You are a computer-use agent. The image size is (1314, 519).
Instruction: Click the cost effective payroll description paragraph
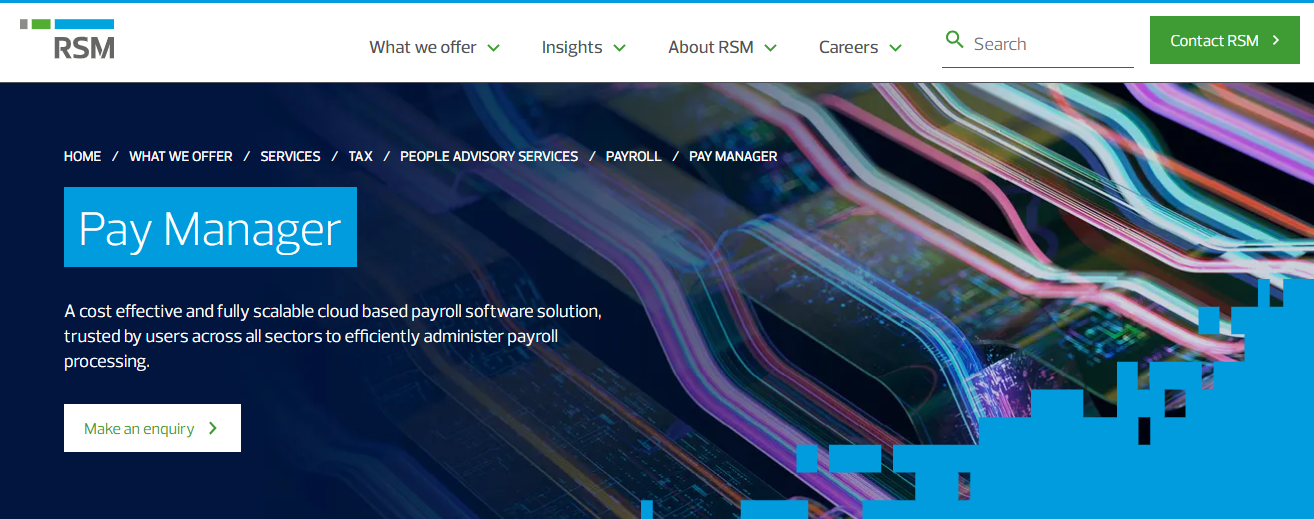coord(333,336)
